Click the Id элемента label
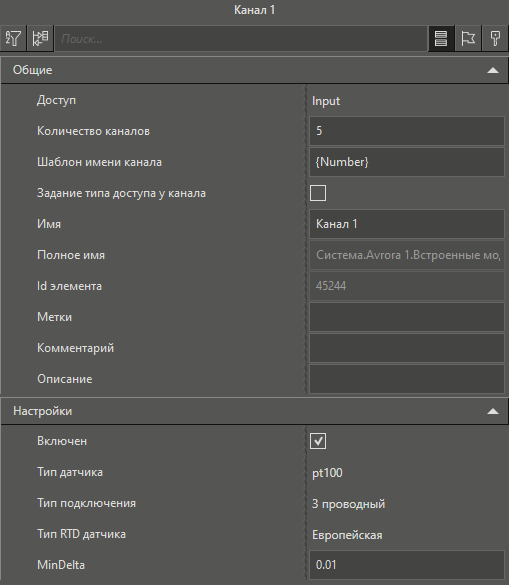 click(69, 286)
